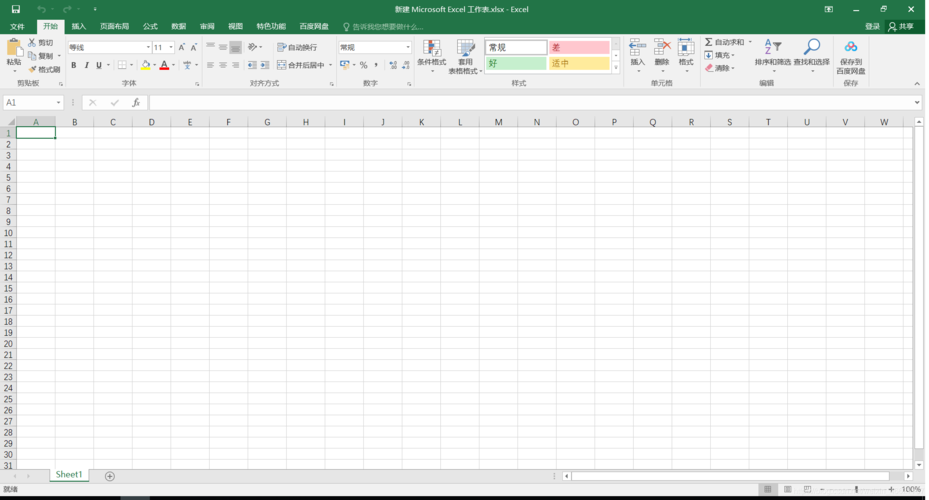Toggle italic formatting

coord(87,65)
